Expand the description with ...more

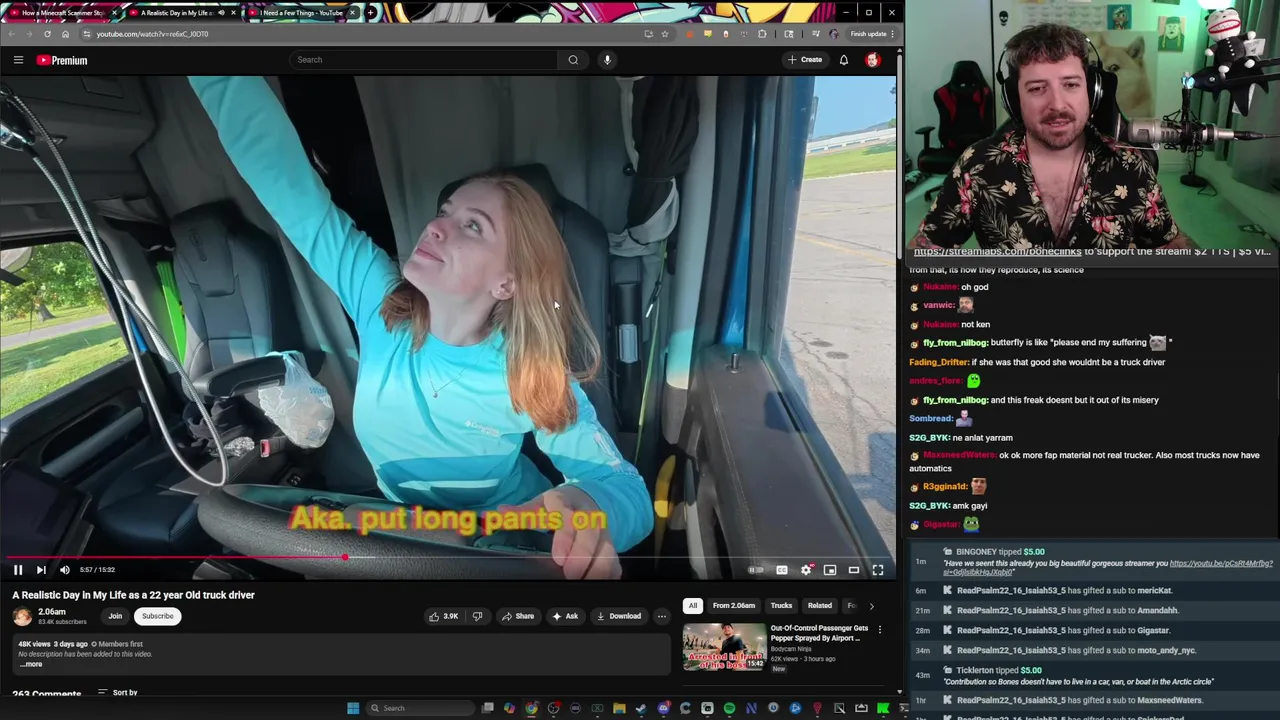click(x=31, y=664)
